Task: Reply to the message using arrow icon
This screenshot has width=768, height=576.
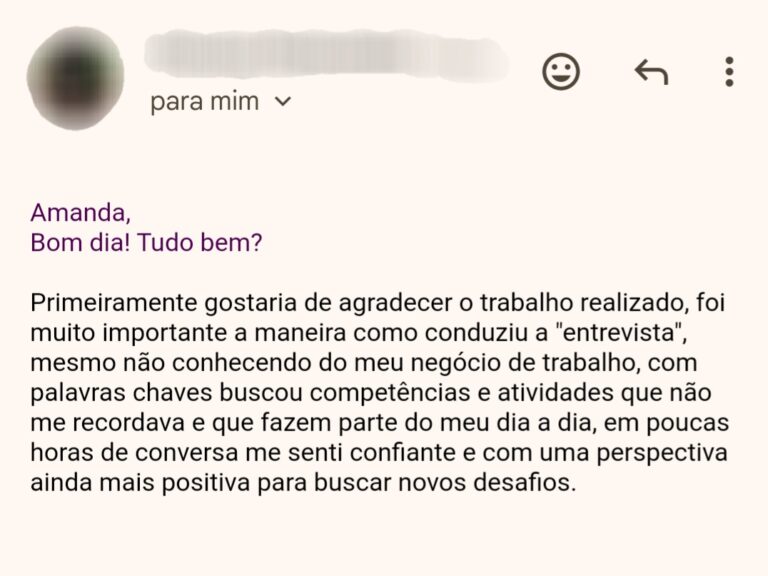Action: point(651,72)
